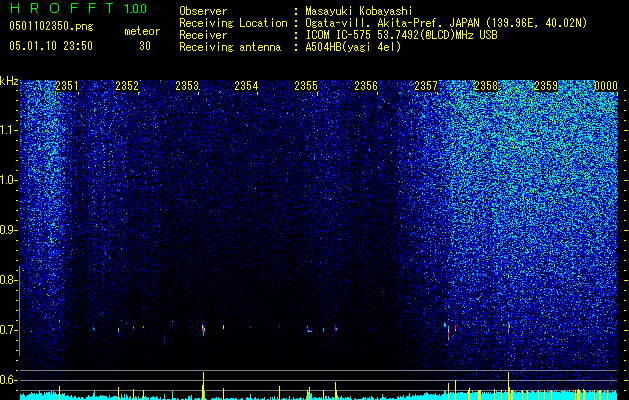Click the 2357 time axis marker

coord(426,86)
